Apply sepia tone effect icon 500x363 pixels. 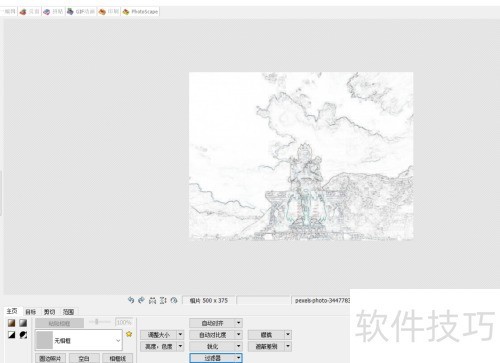[12, 323]
